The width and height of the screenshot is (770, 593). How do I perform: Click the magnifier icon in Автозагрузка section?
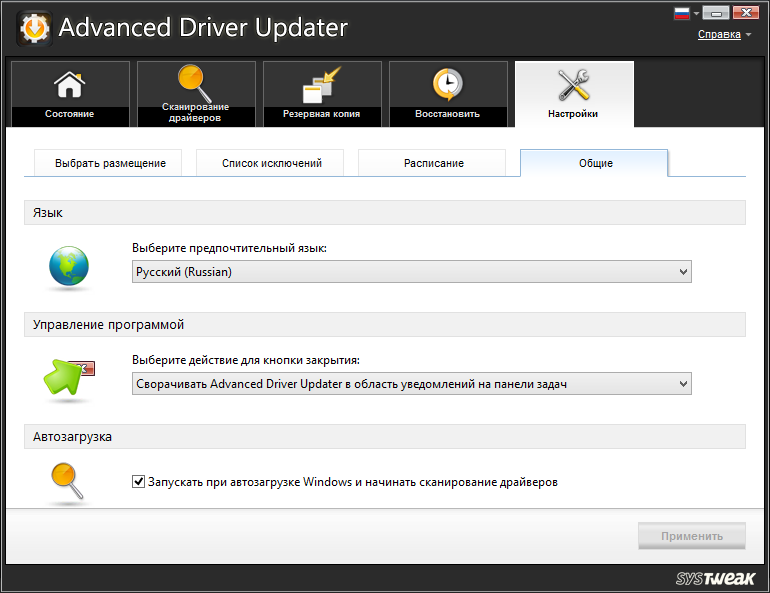click(67, 482)
